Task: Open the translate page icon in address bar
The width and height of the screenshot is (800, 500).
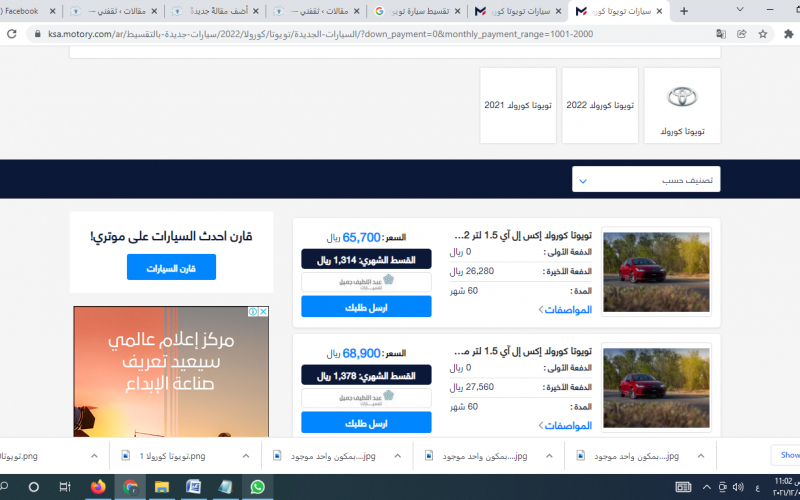Action: pos(720,34)
